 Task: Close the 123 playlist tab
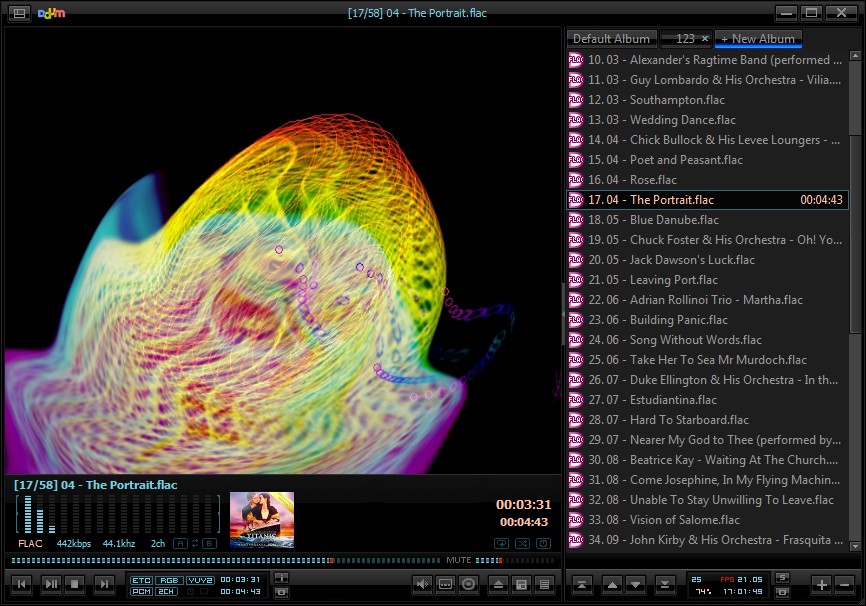705,39
